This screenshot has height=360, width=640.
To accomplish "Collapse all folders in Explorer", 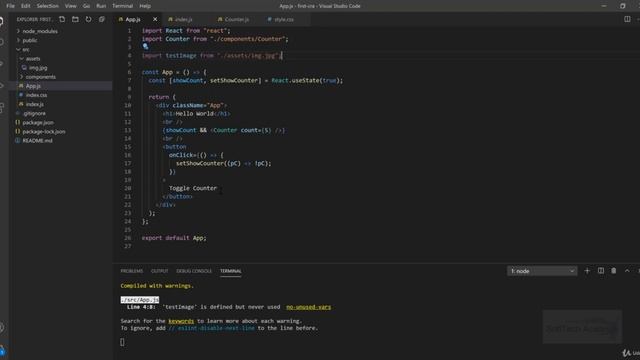I will coord(102,19).
